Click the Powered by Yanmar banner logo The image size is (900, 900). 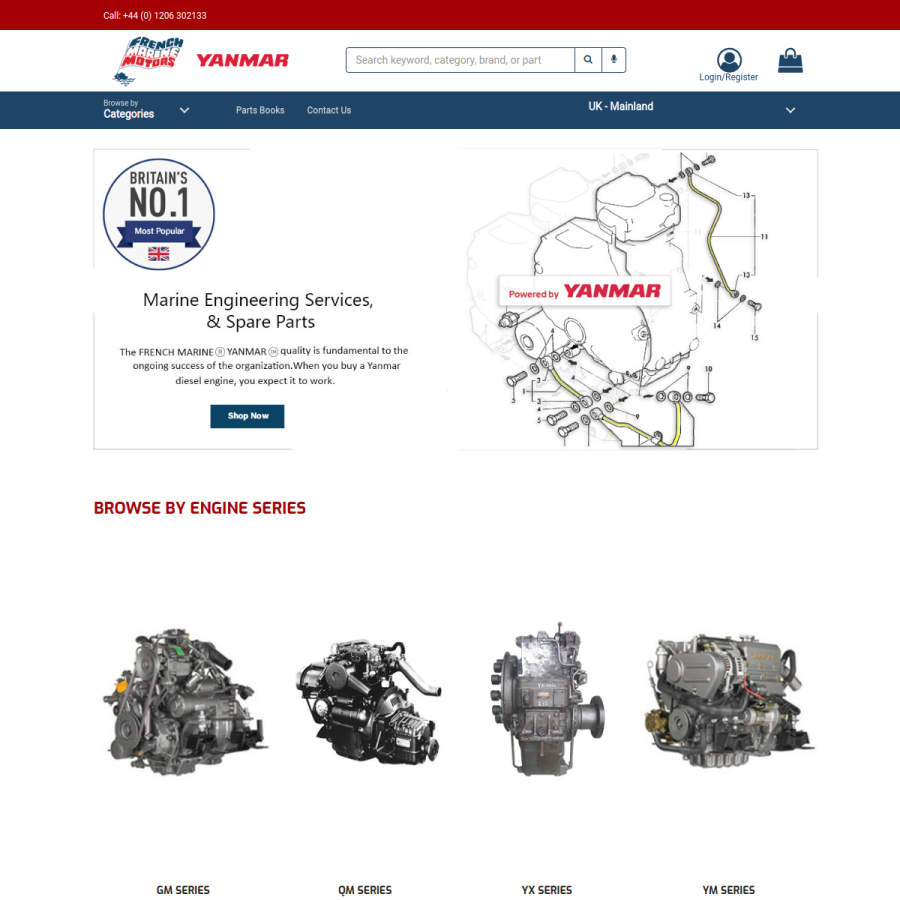click(584, 292)
